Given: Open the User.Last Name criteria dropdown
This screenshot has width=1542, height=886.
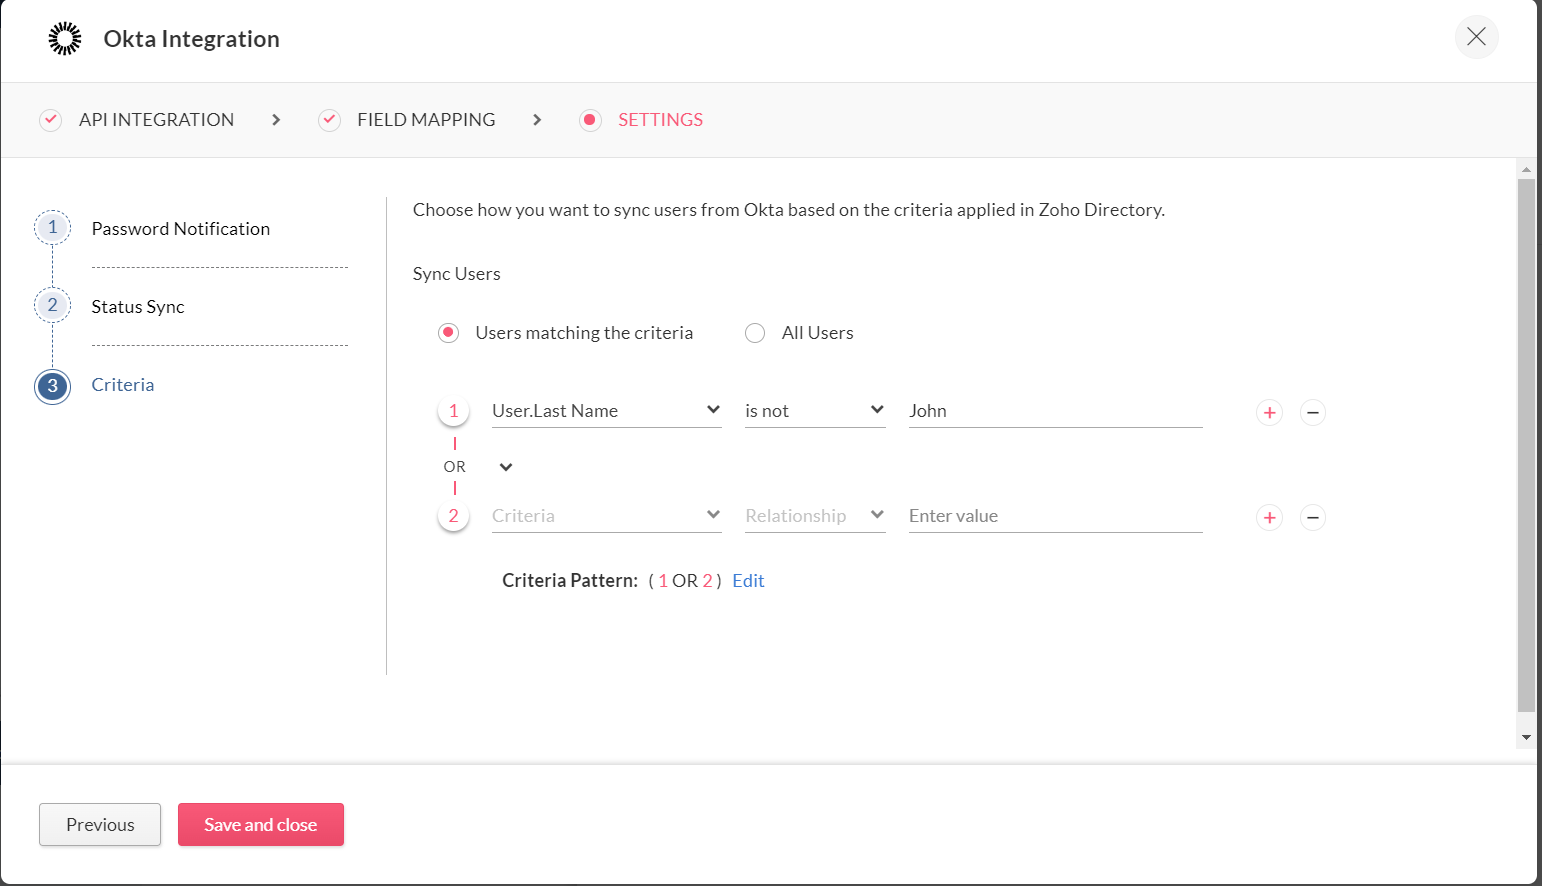Looking at the screenshot, I should point(606,411).
